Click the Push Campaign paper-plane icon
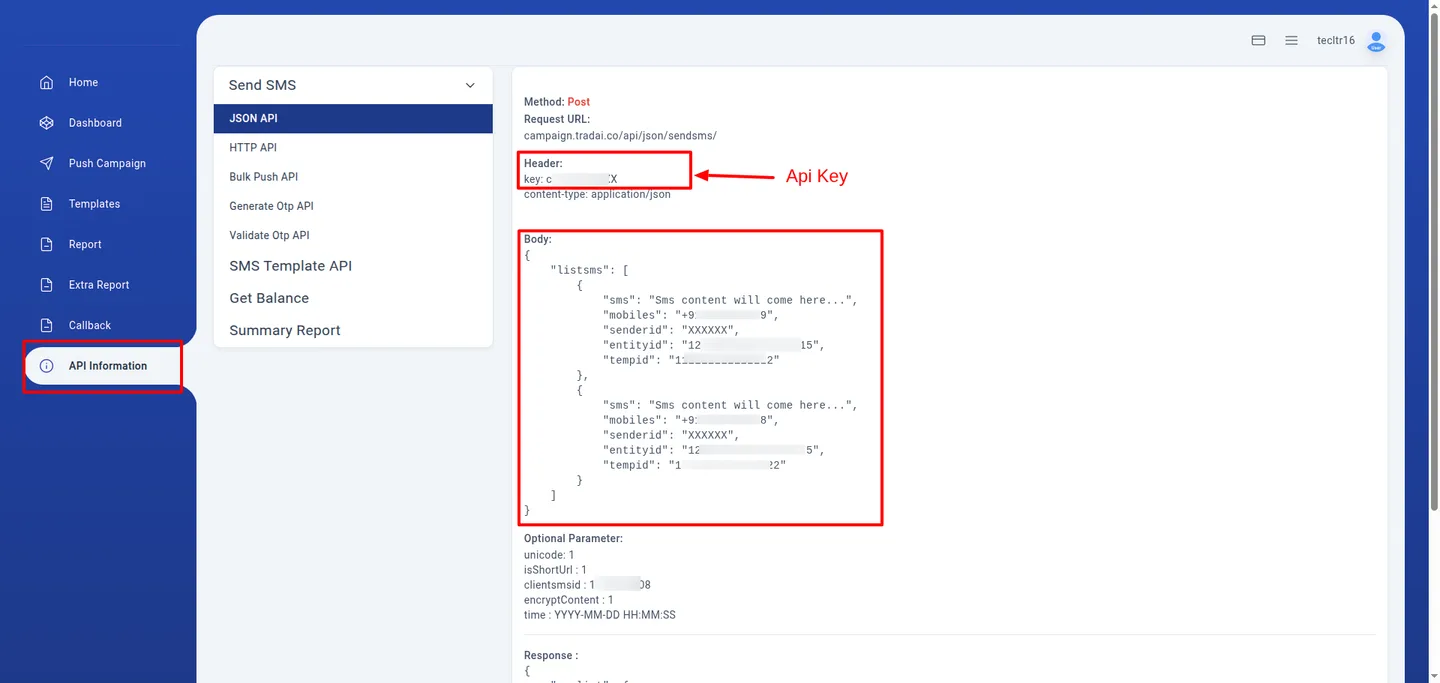Viewport: 1440px width, 683px height. [x=46, y=163]
